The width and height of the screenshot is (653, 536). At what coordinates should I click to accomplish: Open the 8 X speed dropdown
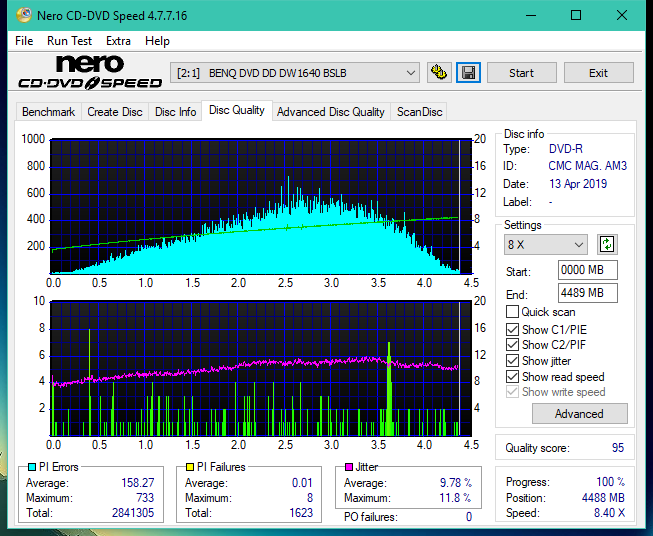546,244
